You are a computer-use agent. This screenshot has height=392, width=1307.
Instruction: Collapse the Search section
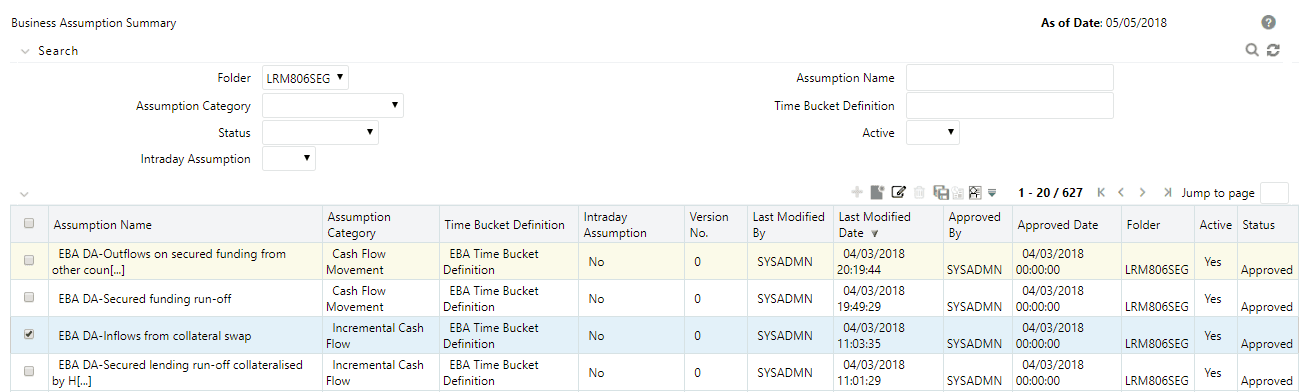coord(25,51)
